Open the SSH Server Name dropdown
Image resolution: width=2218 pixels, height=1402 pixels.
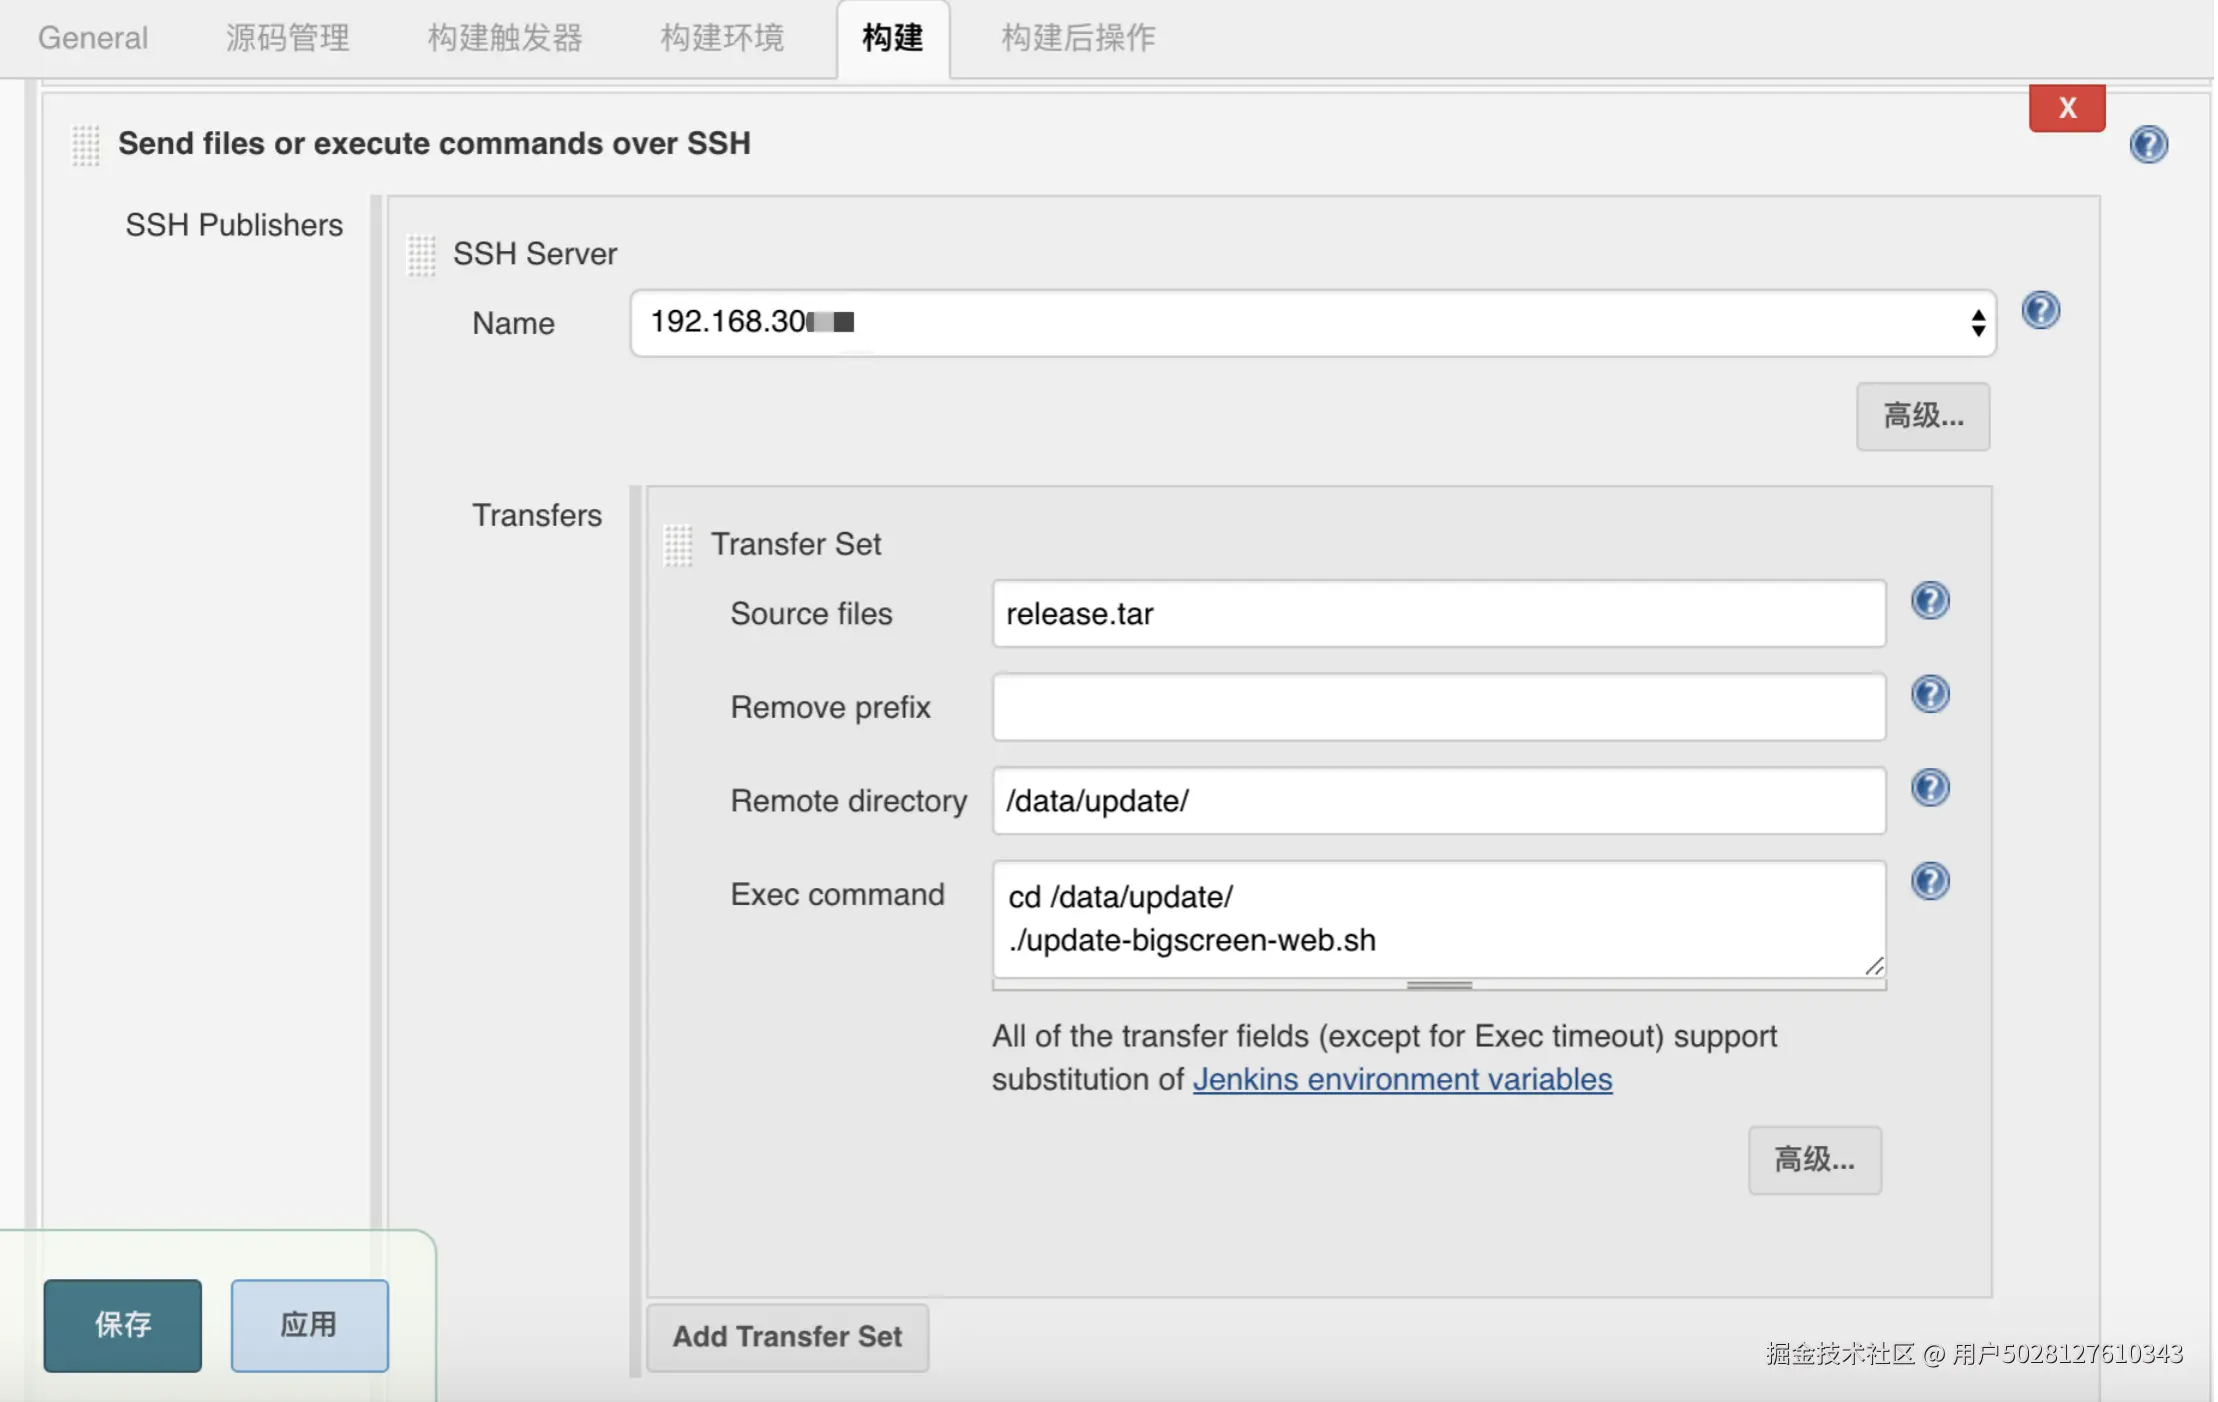click(x=1312, y=323)
